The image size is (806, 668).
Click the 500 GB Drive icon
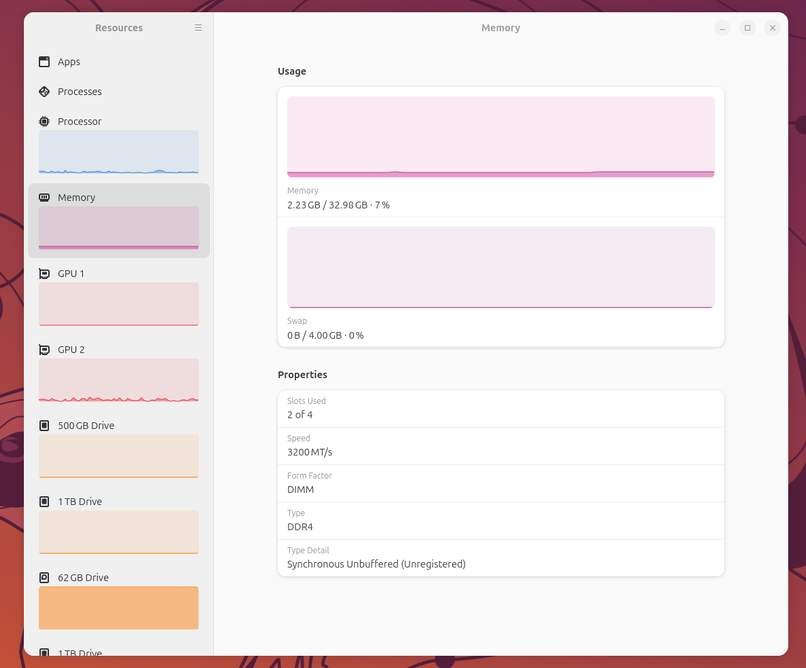(x=45, y=425)
